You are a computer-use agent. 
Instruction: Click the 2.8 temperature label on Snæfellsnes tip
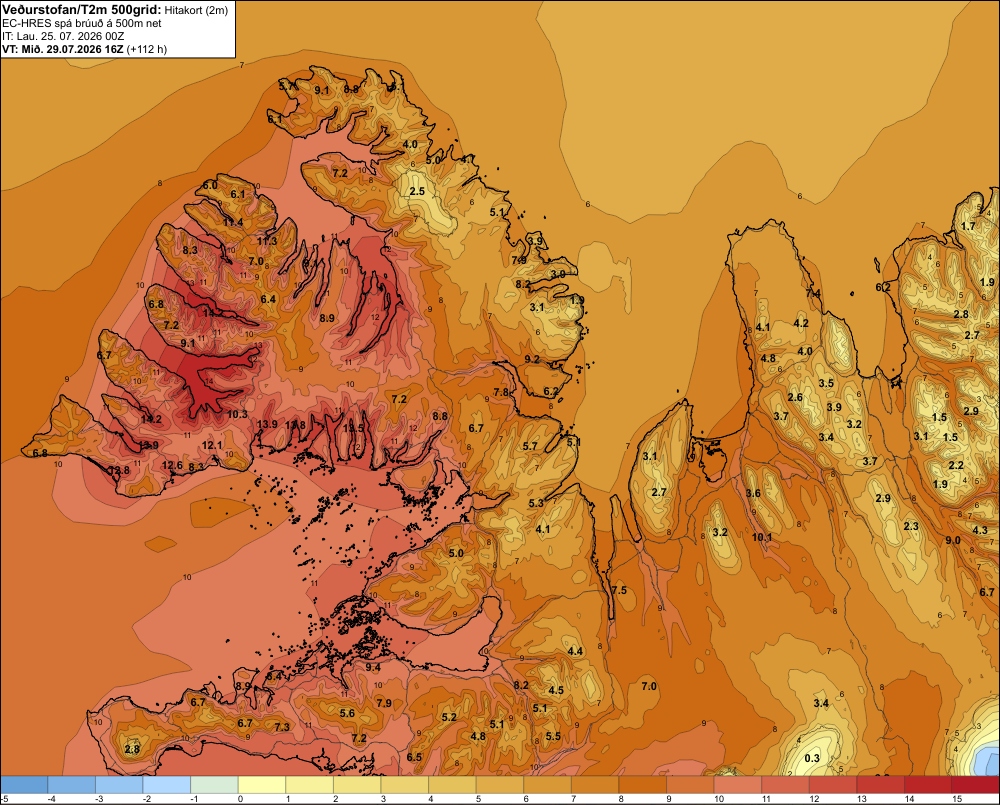[x=132, y=749]
